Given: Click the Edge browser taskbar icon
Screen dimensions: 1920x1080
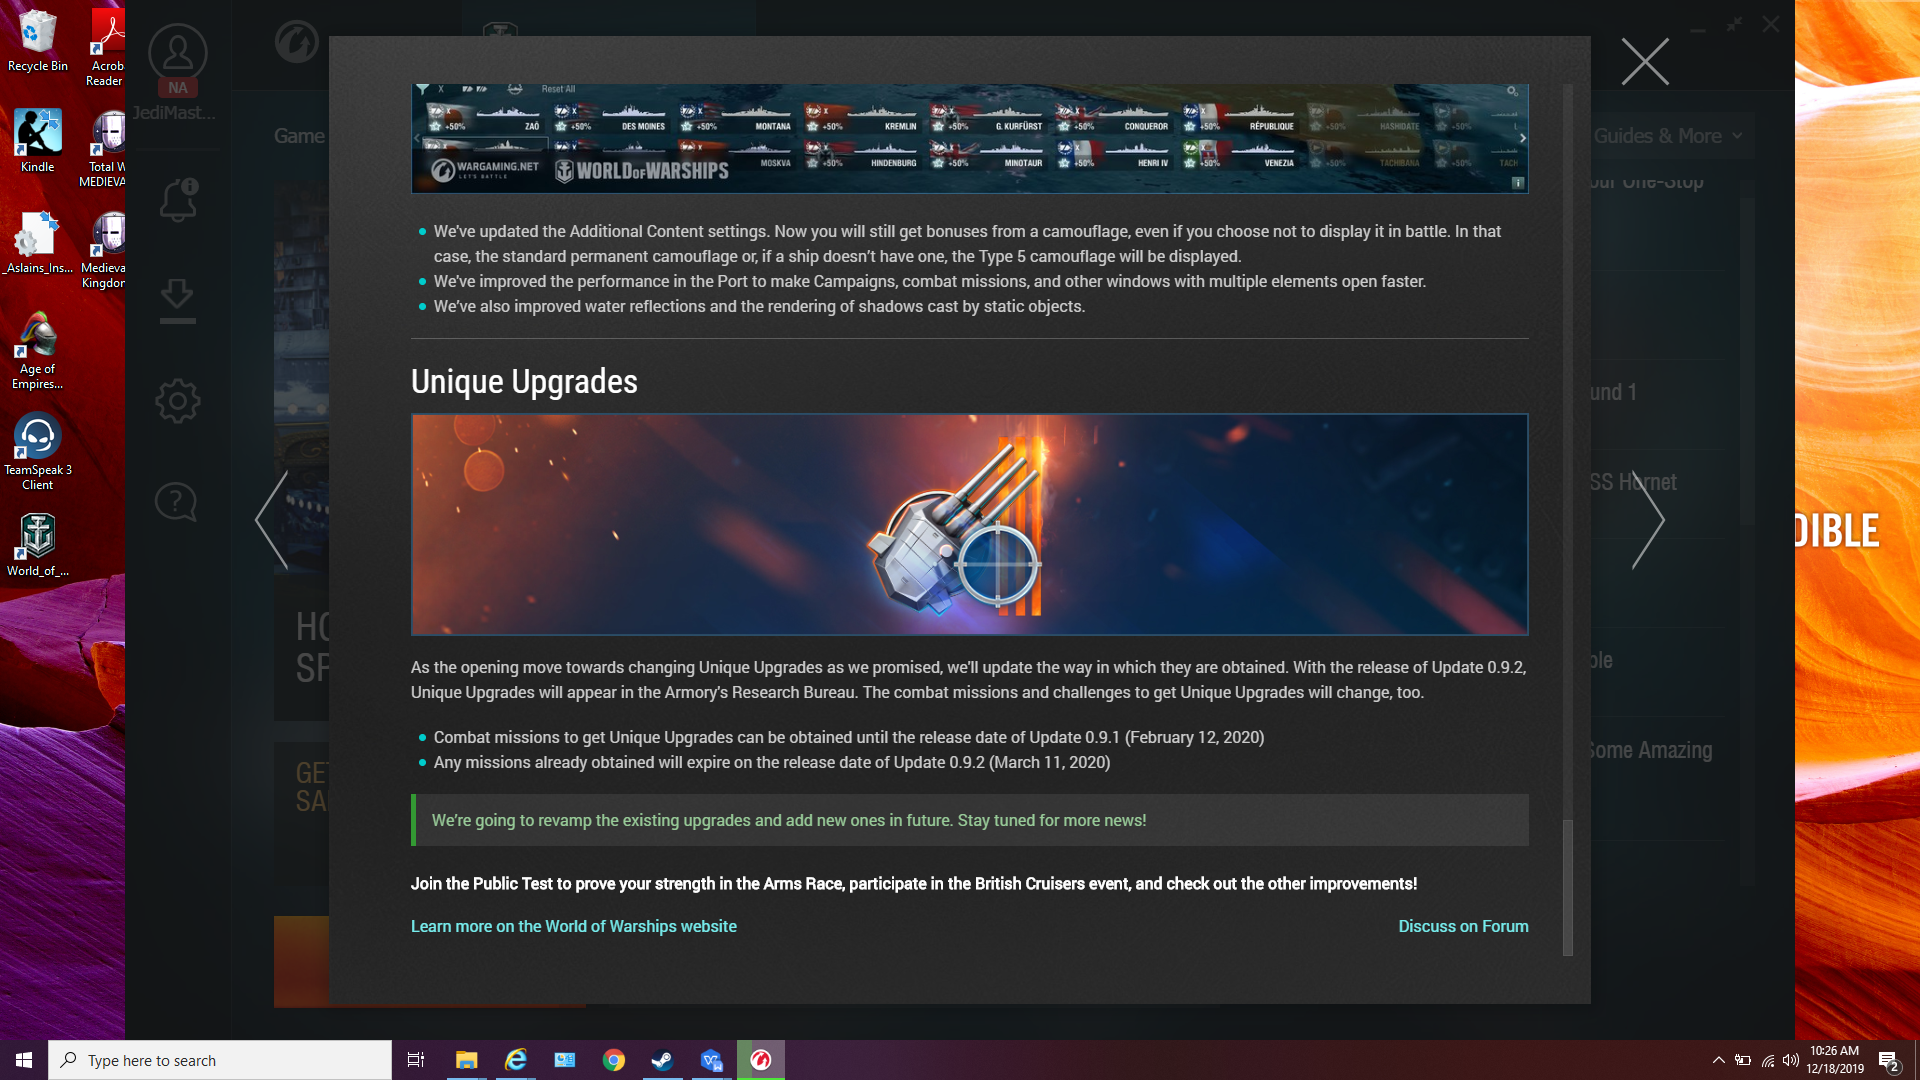Looking at the screenshot, I should tap(514, 1059).
